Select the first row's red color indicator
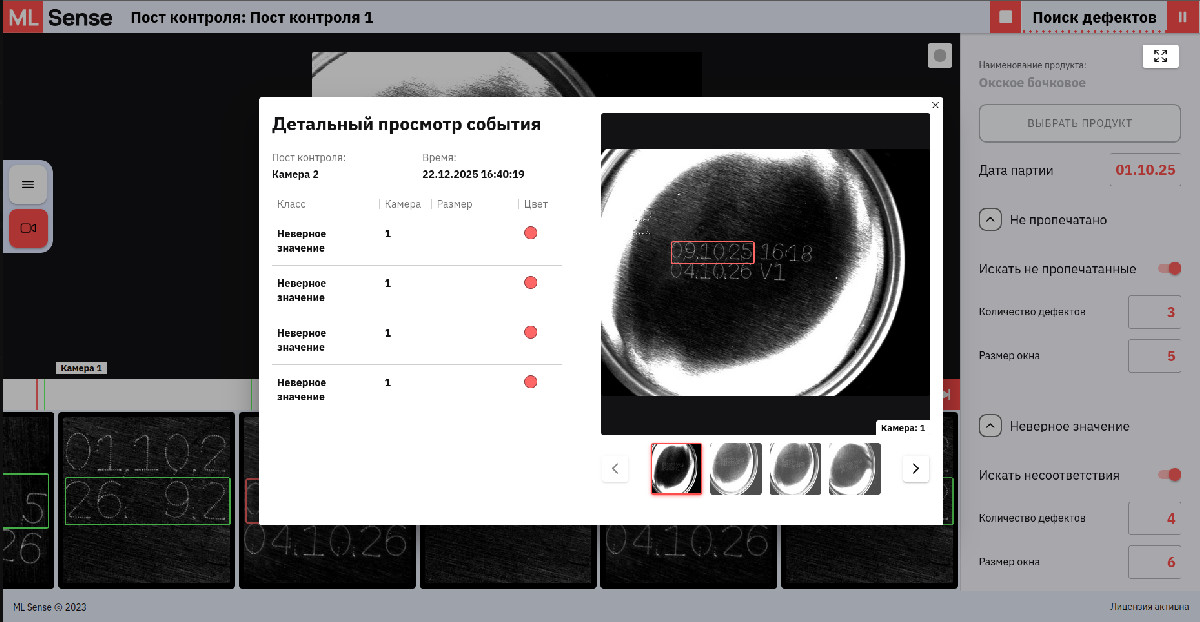1200x622 pixels. coord(530,233)
